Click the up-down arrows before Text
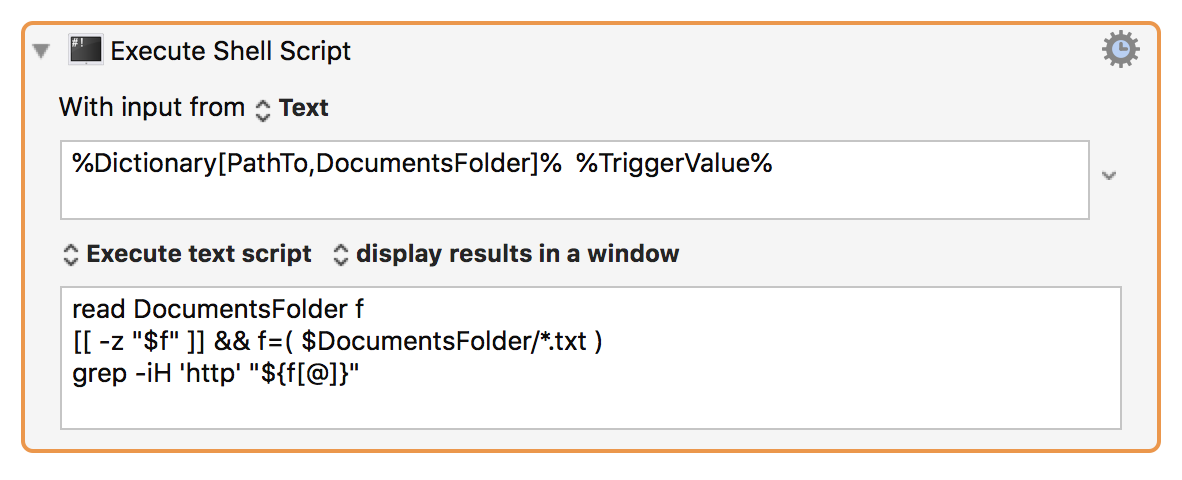The width and height of the screenshot is (1182, 480). click(263, 109)
